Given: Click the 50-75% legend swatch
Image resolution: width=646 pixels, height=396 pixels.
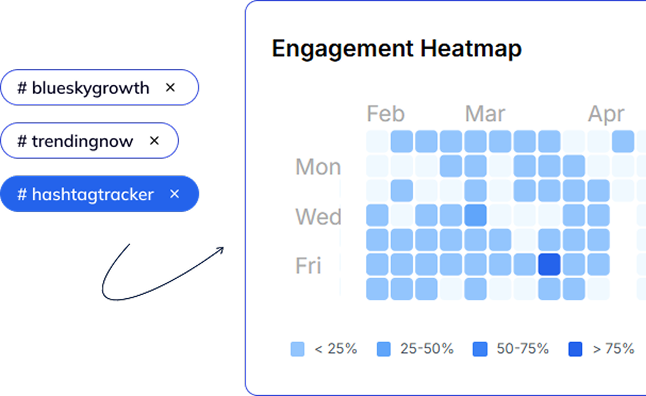Looking at the screenshot, I should [480, 349].
